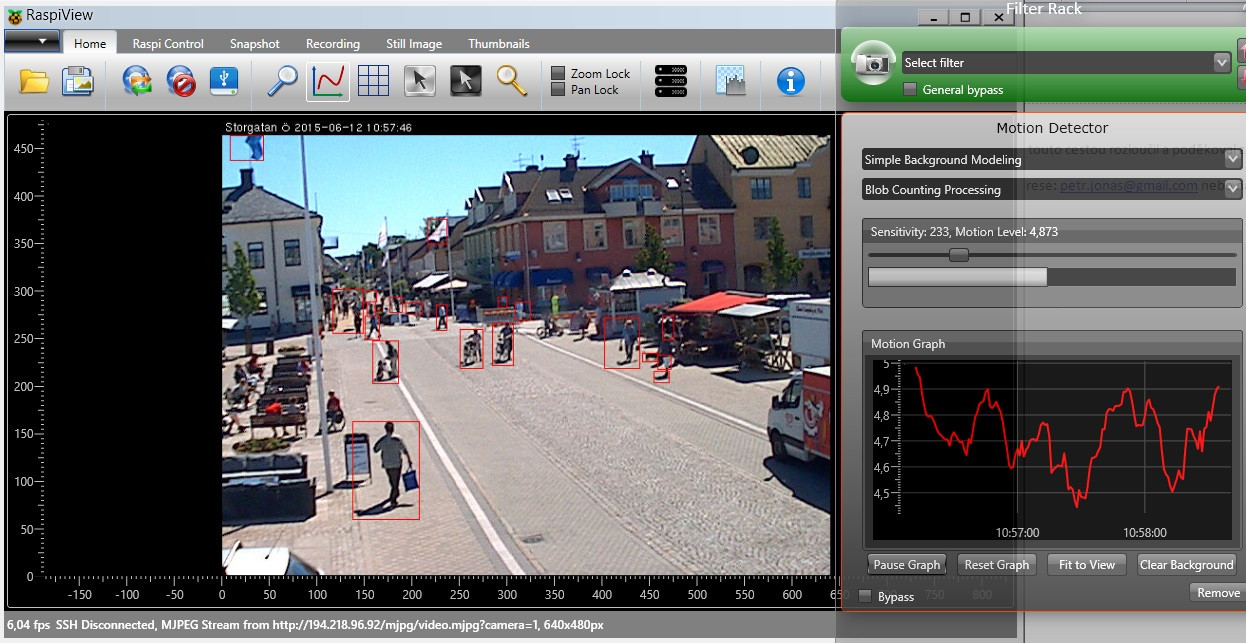The image size is (1246, 643).
Task: Open the application menu dropdown button
Action: [x=31, y=41]
